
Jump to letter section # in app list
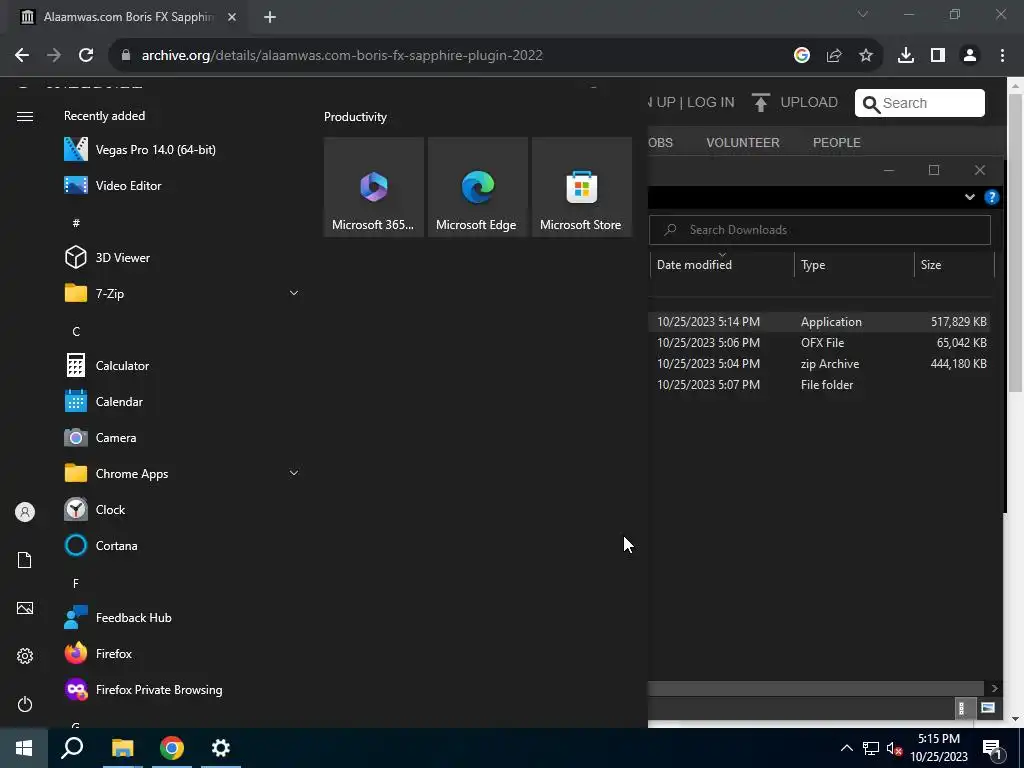76,223
